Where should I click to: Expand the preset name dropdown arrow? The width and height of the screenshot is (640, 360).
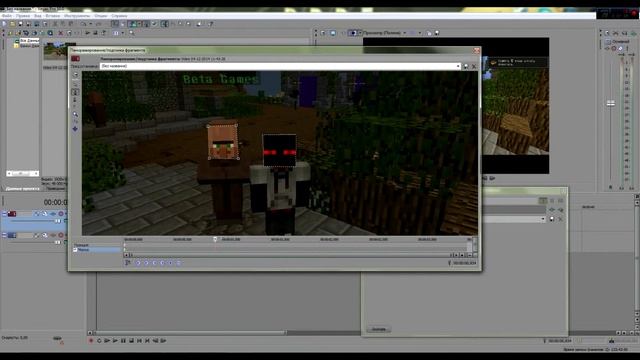(x=458, y=66)
